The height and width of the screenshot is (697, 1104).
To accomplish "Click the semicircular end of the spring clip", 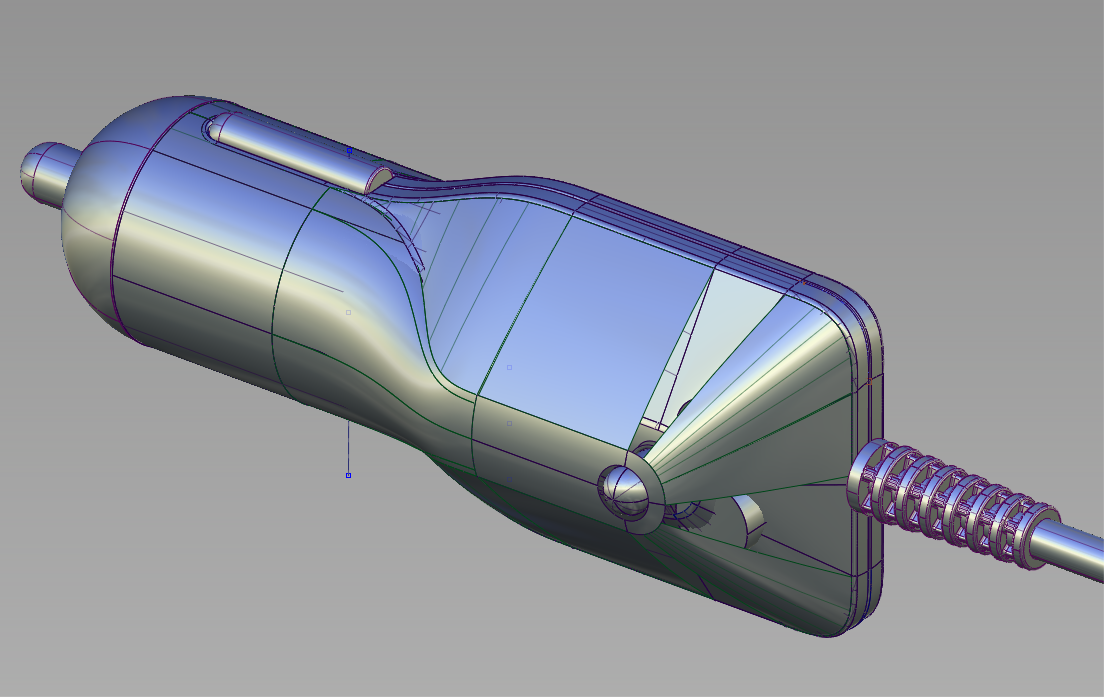I will (x=378, y=180).
